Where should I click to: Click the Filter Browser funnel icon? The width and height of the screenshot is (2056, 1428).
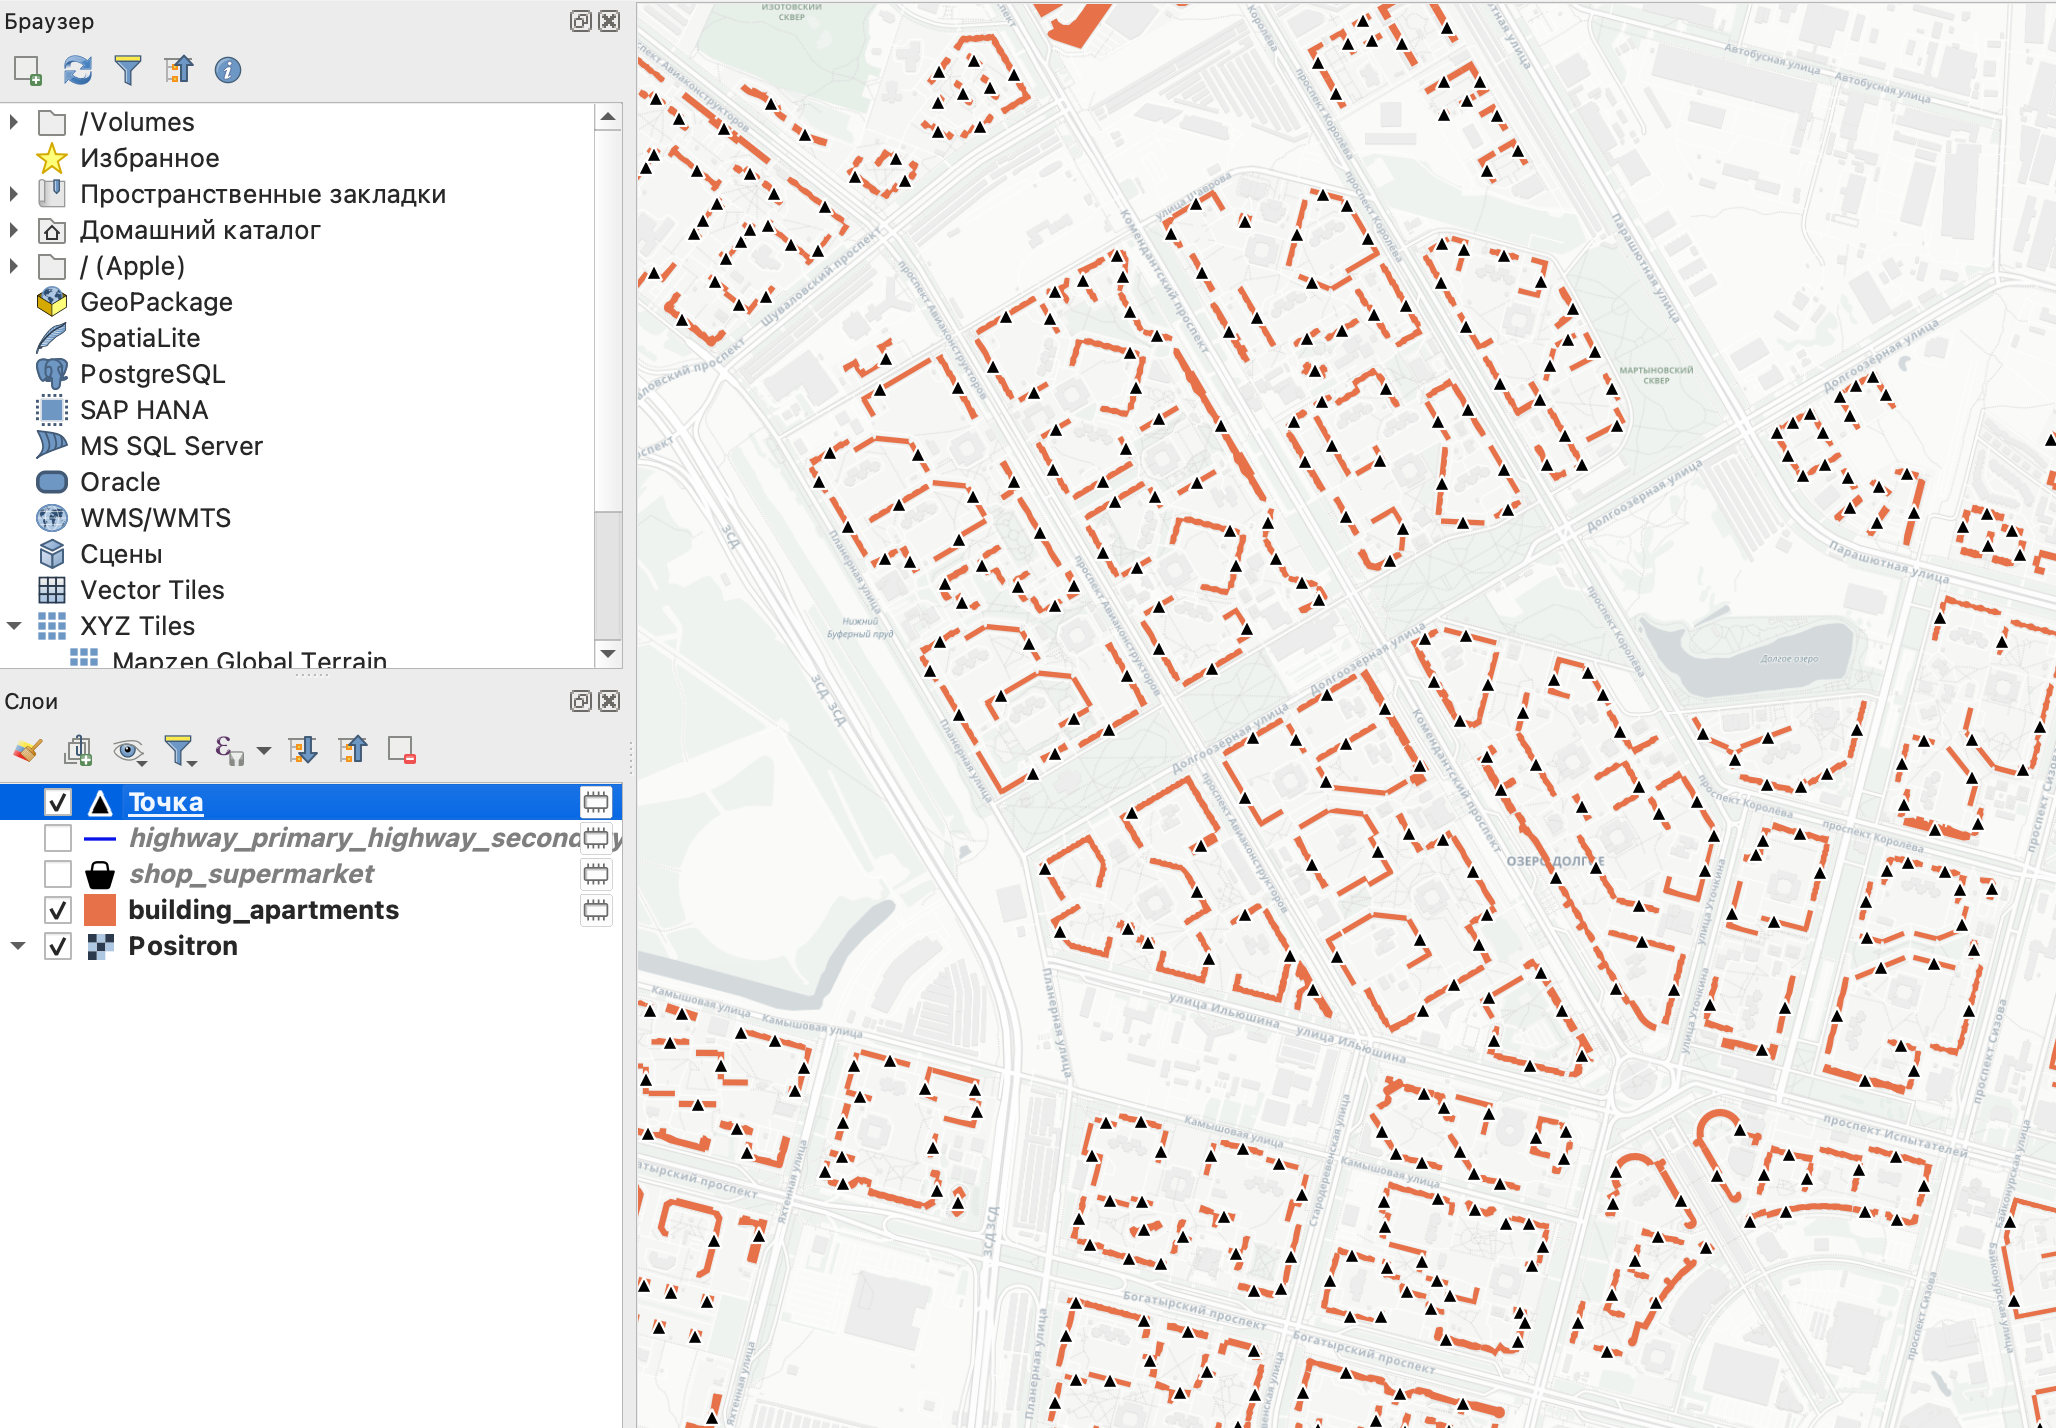[128, 70]
